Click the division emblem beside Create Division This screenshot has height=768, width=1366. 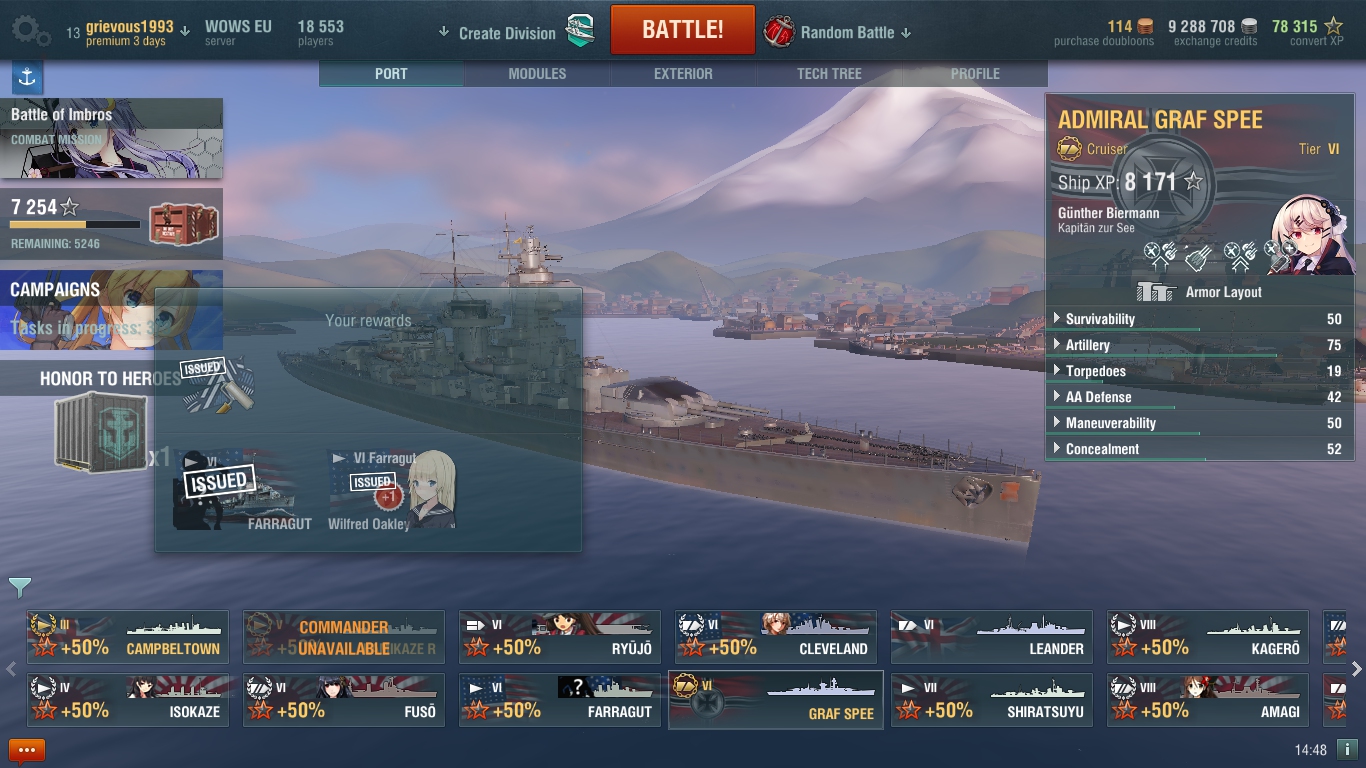click(581, 31)
